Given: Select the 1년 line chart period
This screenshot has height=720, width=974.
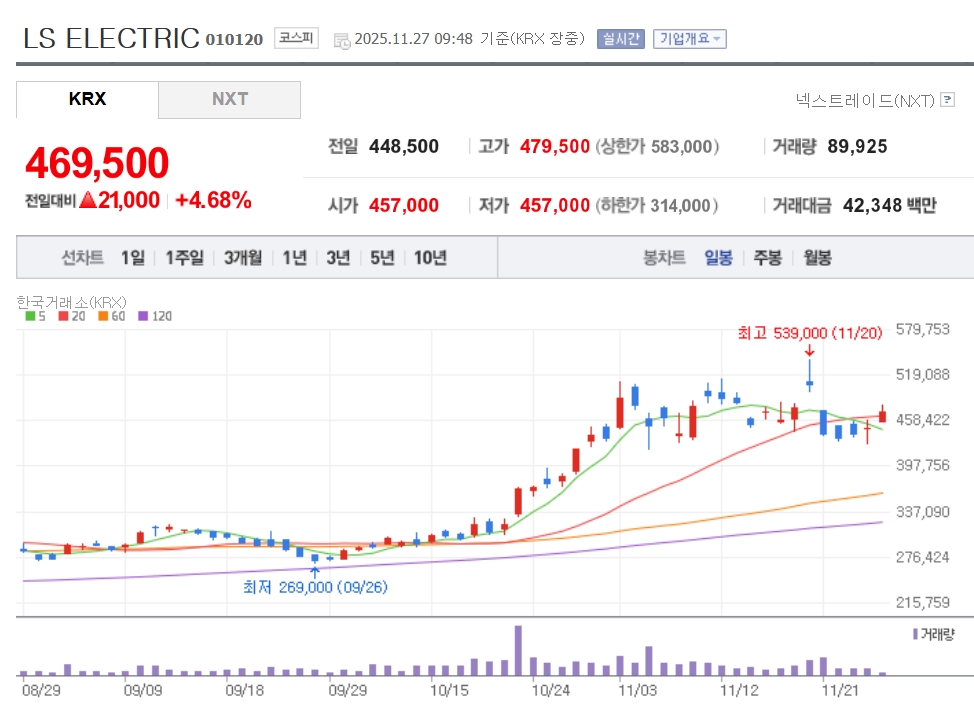Looking at the screenshot, I should point(294,257).
